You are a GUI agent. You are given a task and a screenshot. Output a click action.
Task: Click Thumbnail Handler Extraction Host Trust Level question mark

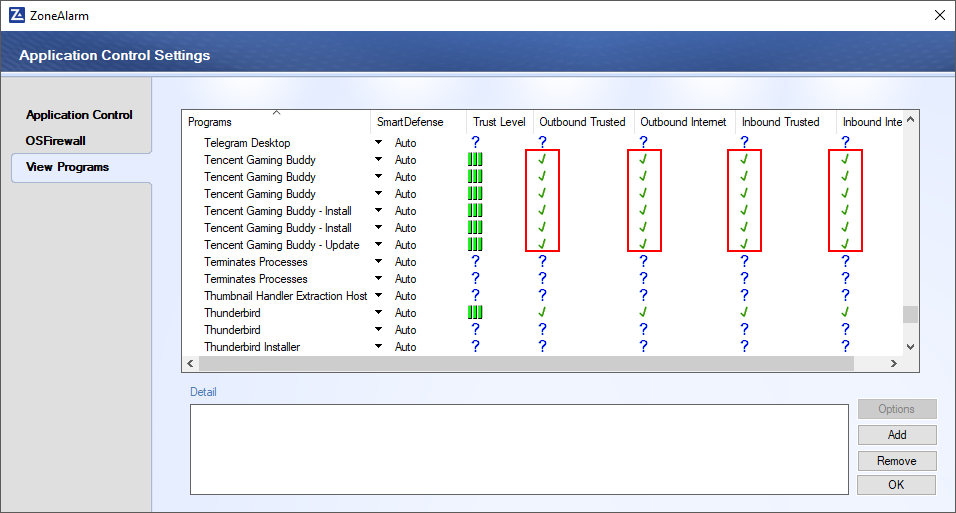(476, 295)
